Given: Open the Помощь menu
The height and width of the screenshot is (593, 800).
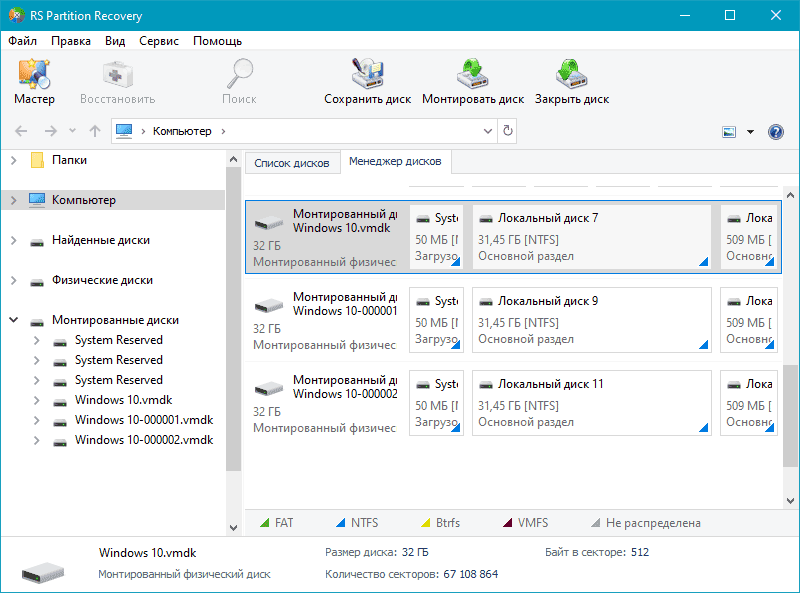Looking at the screenshot, I should coord(217,41).
